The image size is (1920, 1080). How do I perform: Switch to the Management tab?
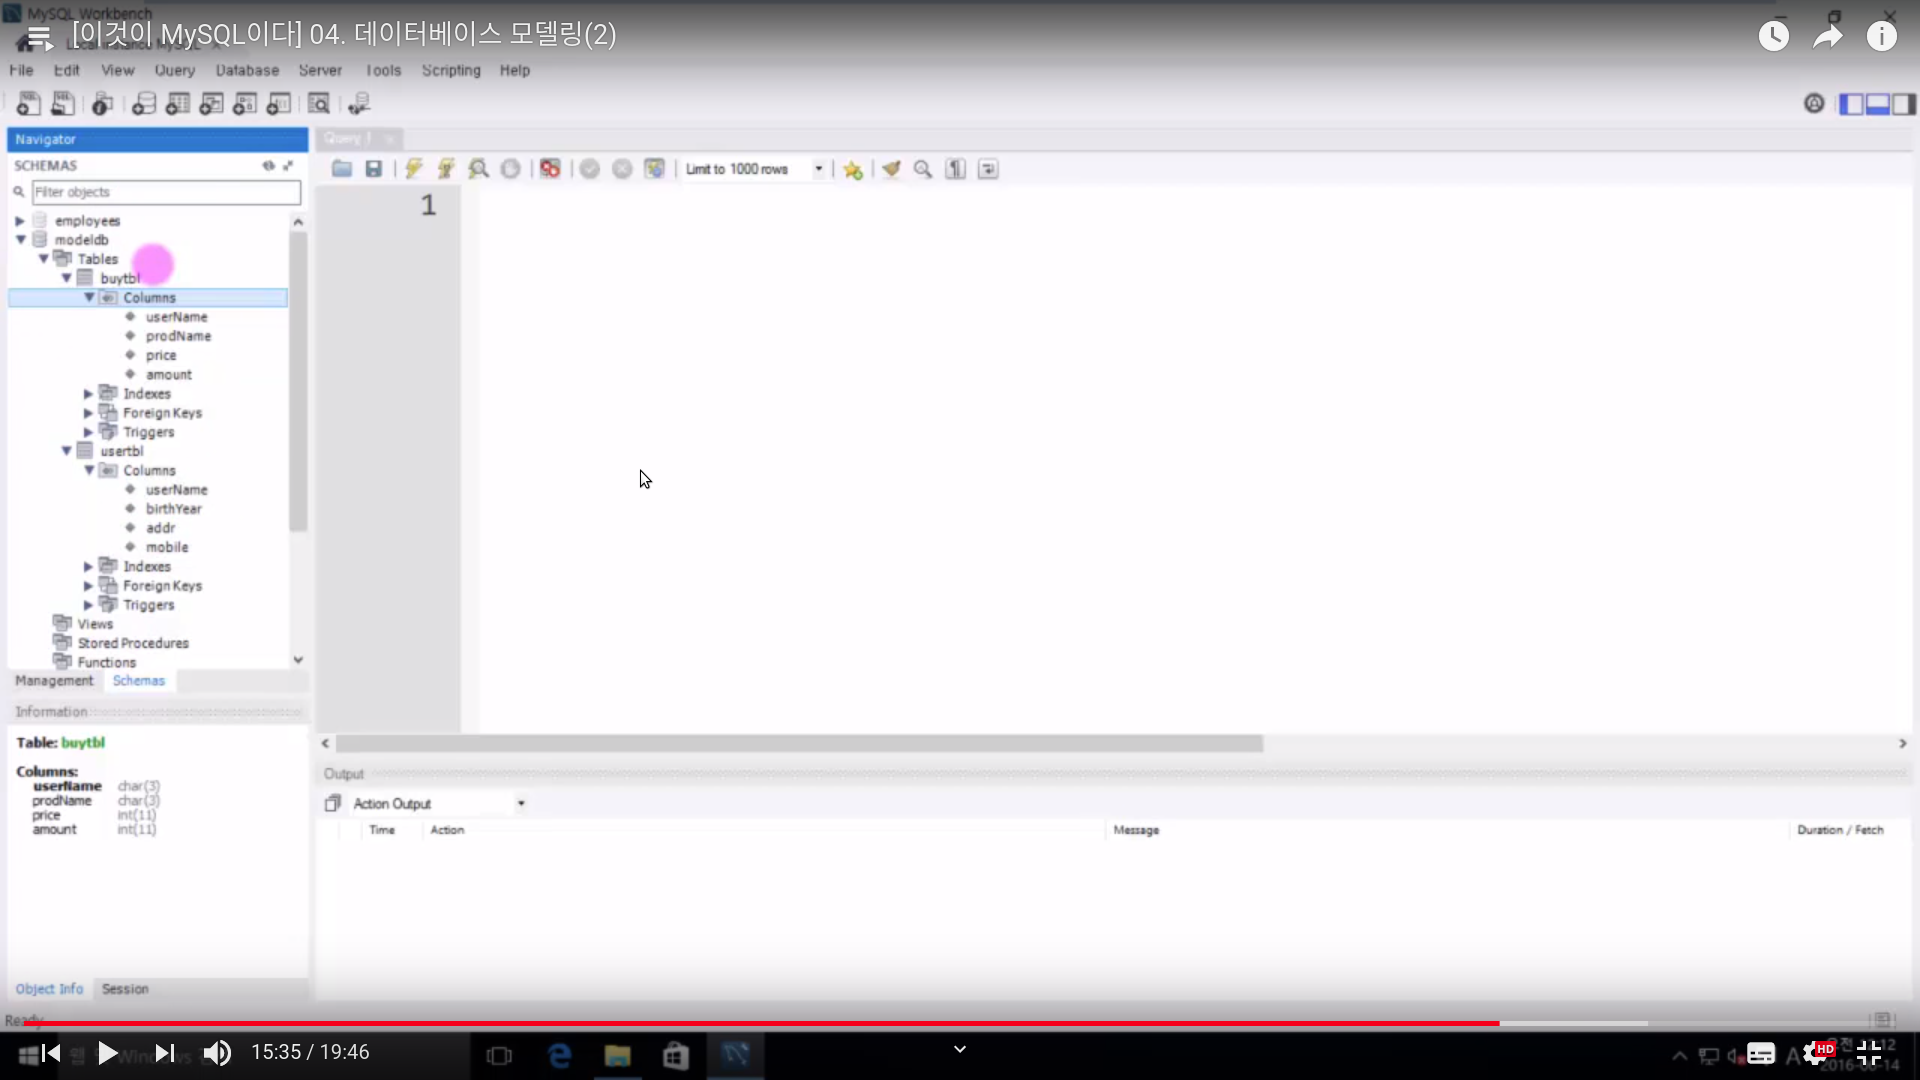[54, 681]
